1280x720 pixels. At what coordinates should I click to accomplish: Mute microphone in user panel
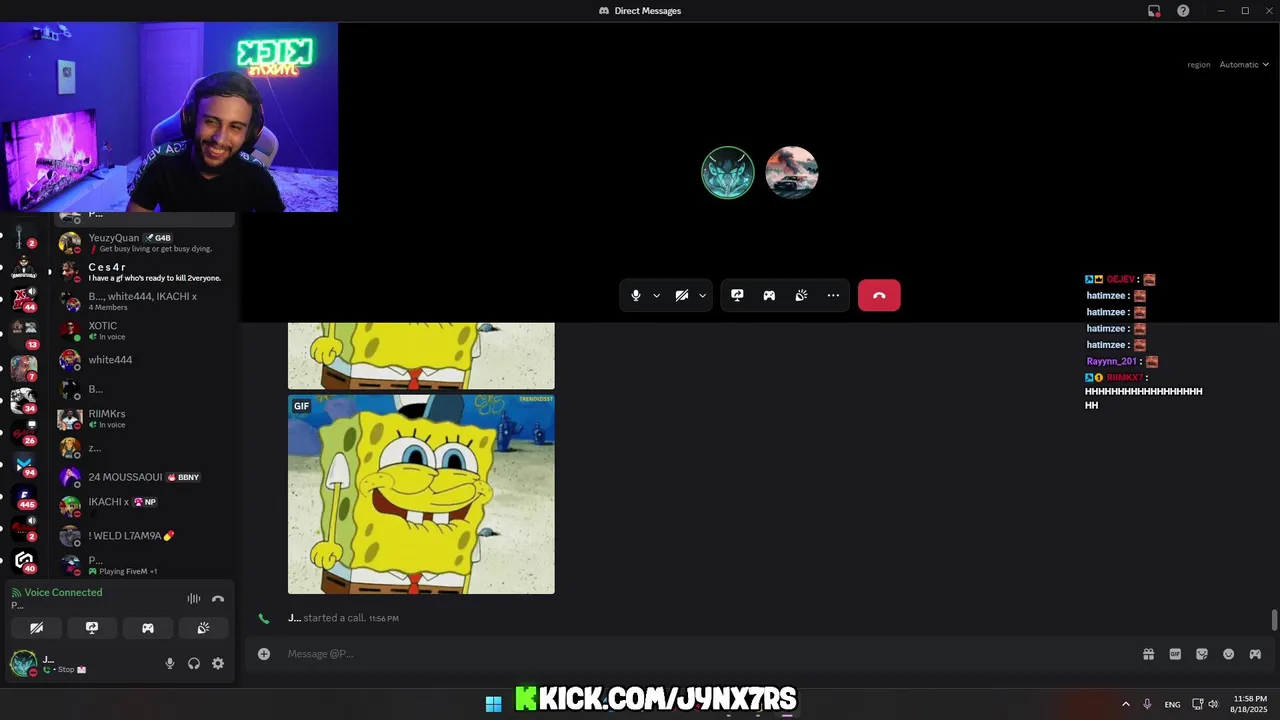pyautogui.click(x=170, y=663)
